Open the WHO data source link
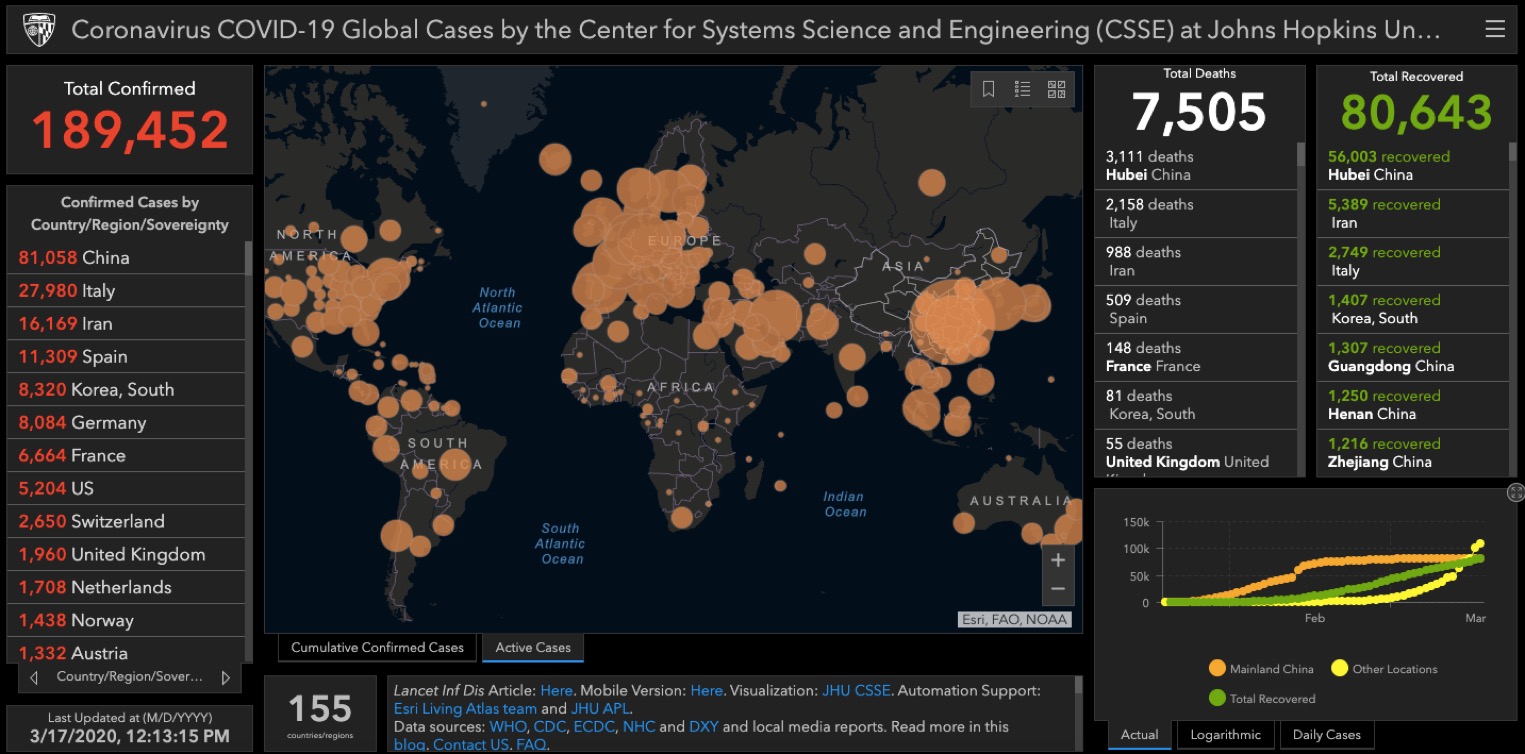1525x754 pixels. 506,726
